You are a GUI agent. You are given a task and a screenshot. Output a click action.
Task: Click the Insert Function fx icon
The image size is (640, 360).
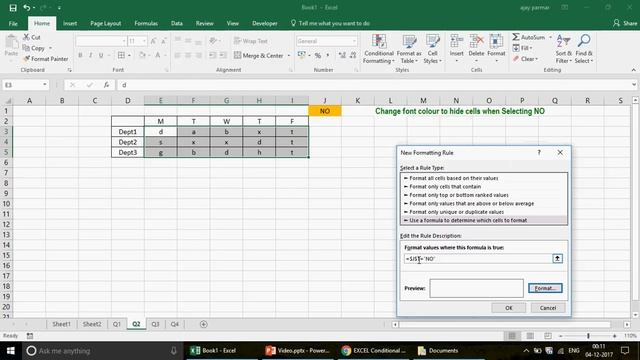point(107,85)
